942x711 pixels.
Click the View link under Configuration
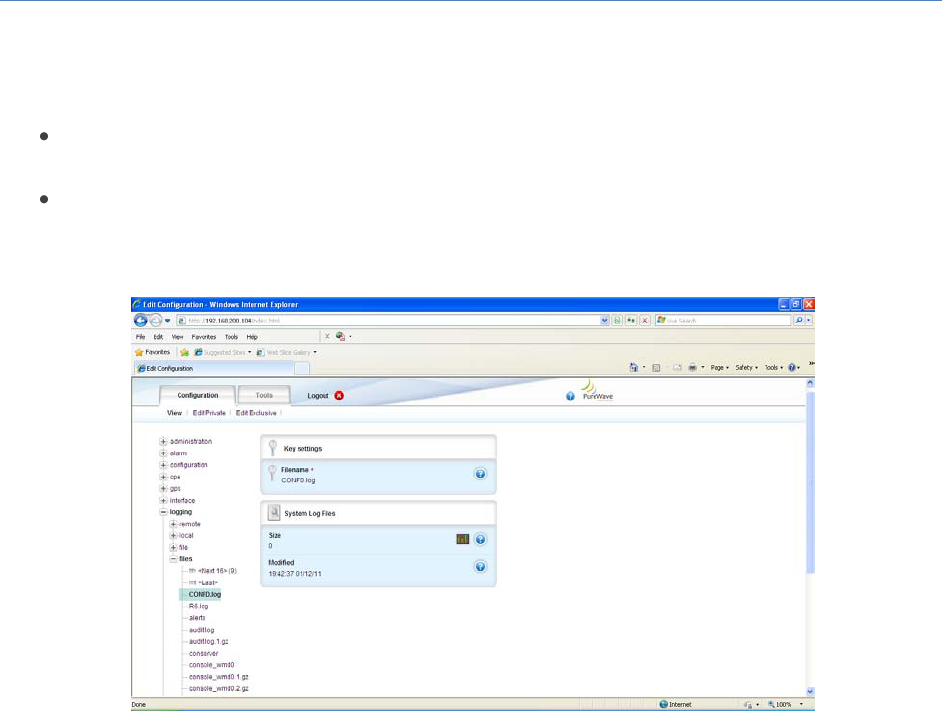(174, 413)
